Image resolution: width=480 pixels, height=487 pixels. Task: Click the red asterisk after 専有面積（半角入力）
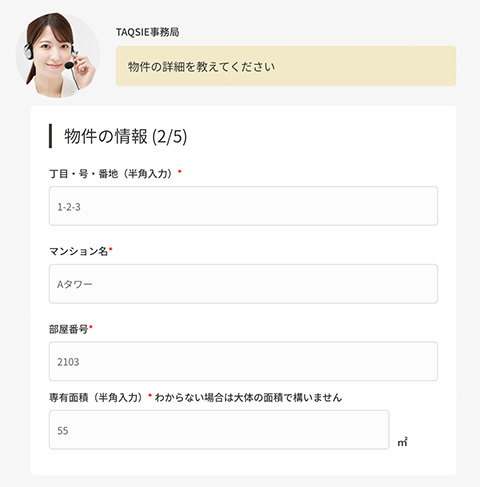click(150, 395)
